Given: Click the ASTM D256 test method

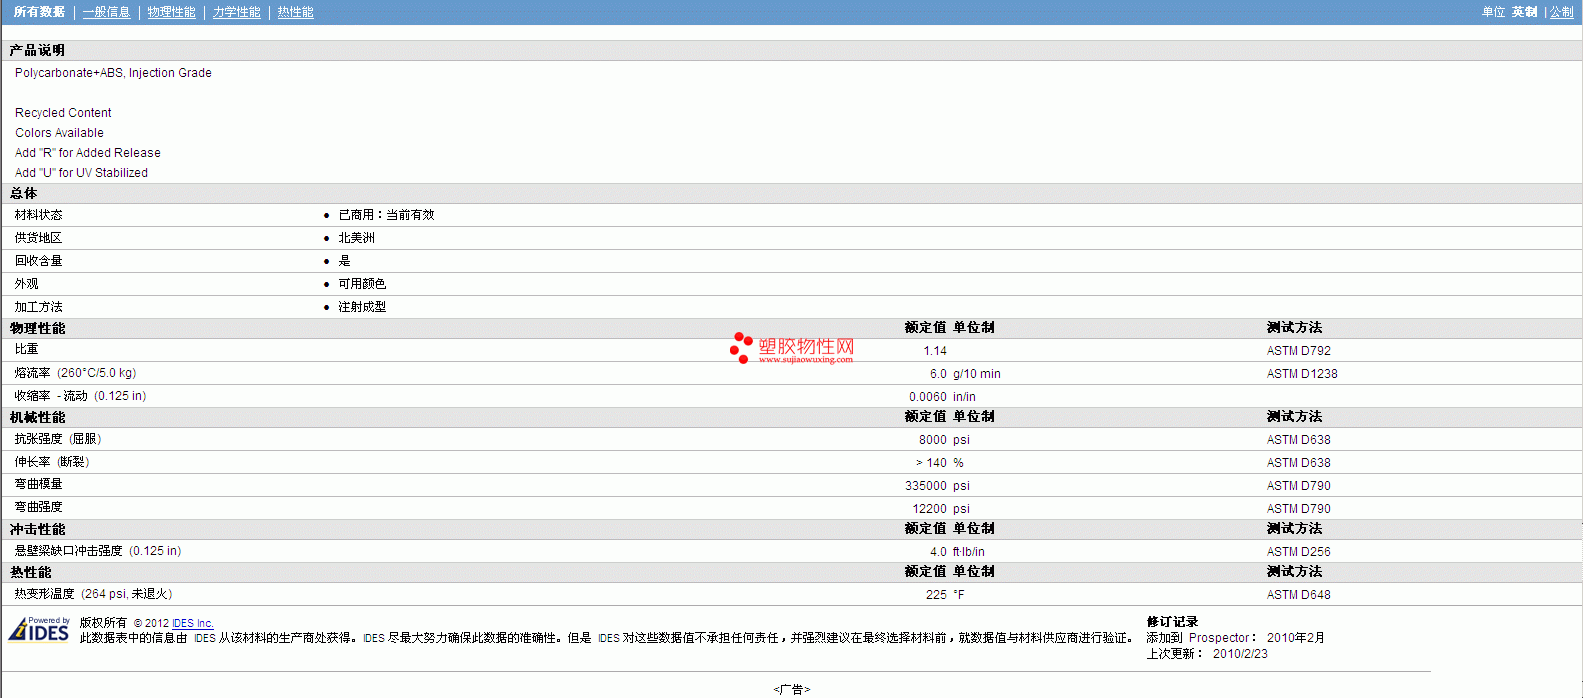Looking at the screenshot, I should click(x=1298, y=552).
